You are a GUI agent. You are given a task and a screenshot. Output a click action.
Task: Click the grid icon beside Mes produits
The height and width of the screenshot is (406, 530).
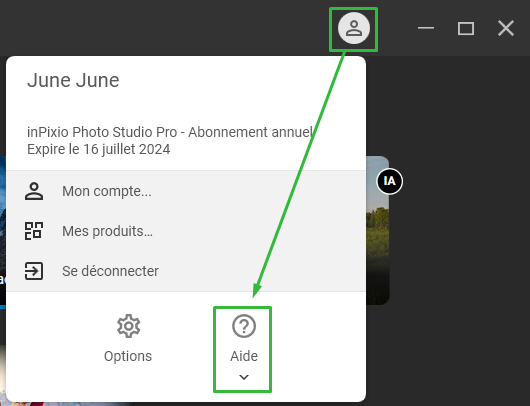(x=34, y=231)
